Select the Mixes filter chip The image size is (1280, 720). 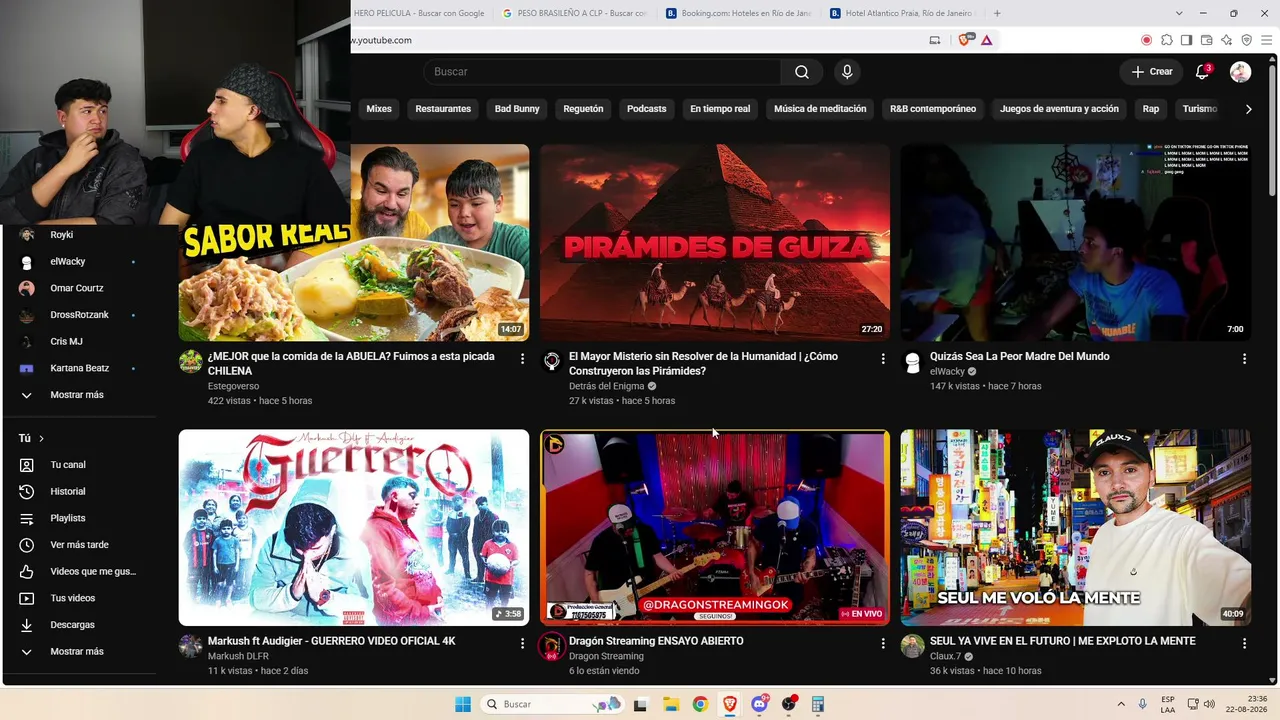[x=379, y=109]
